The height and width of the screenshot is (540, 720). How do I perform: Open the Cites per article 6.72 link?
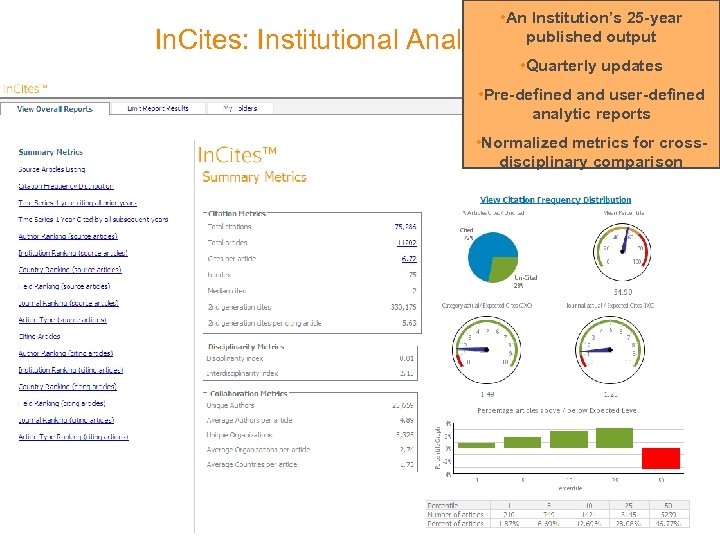pyautogui.click(x=409, y=259)
